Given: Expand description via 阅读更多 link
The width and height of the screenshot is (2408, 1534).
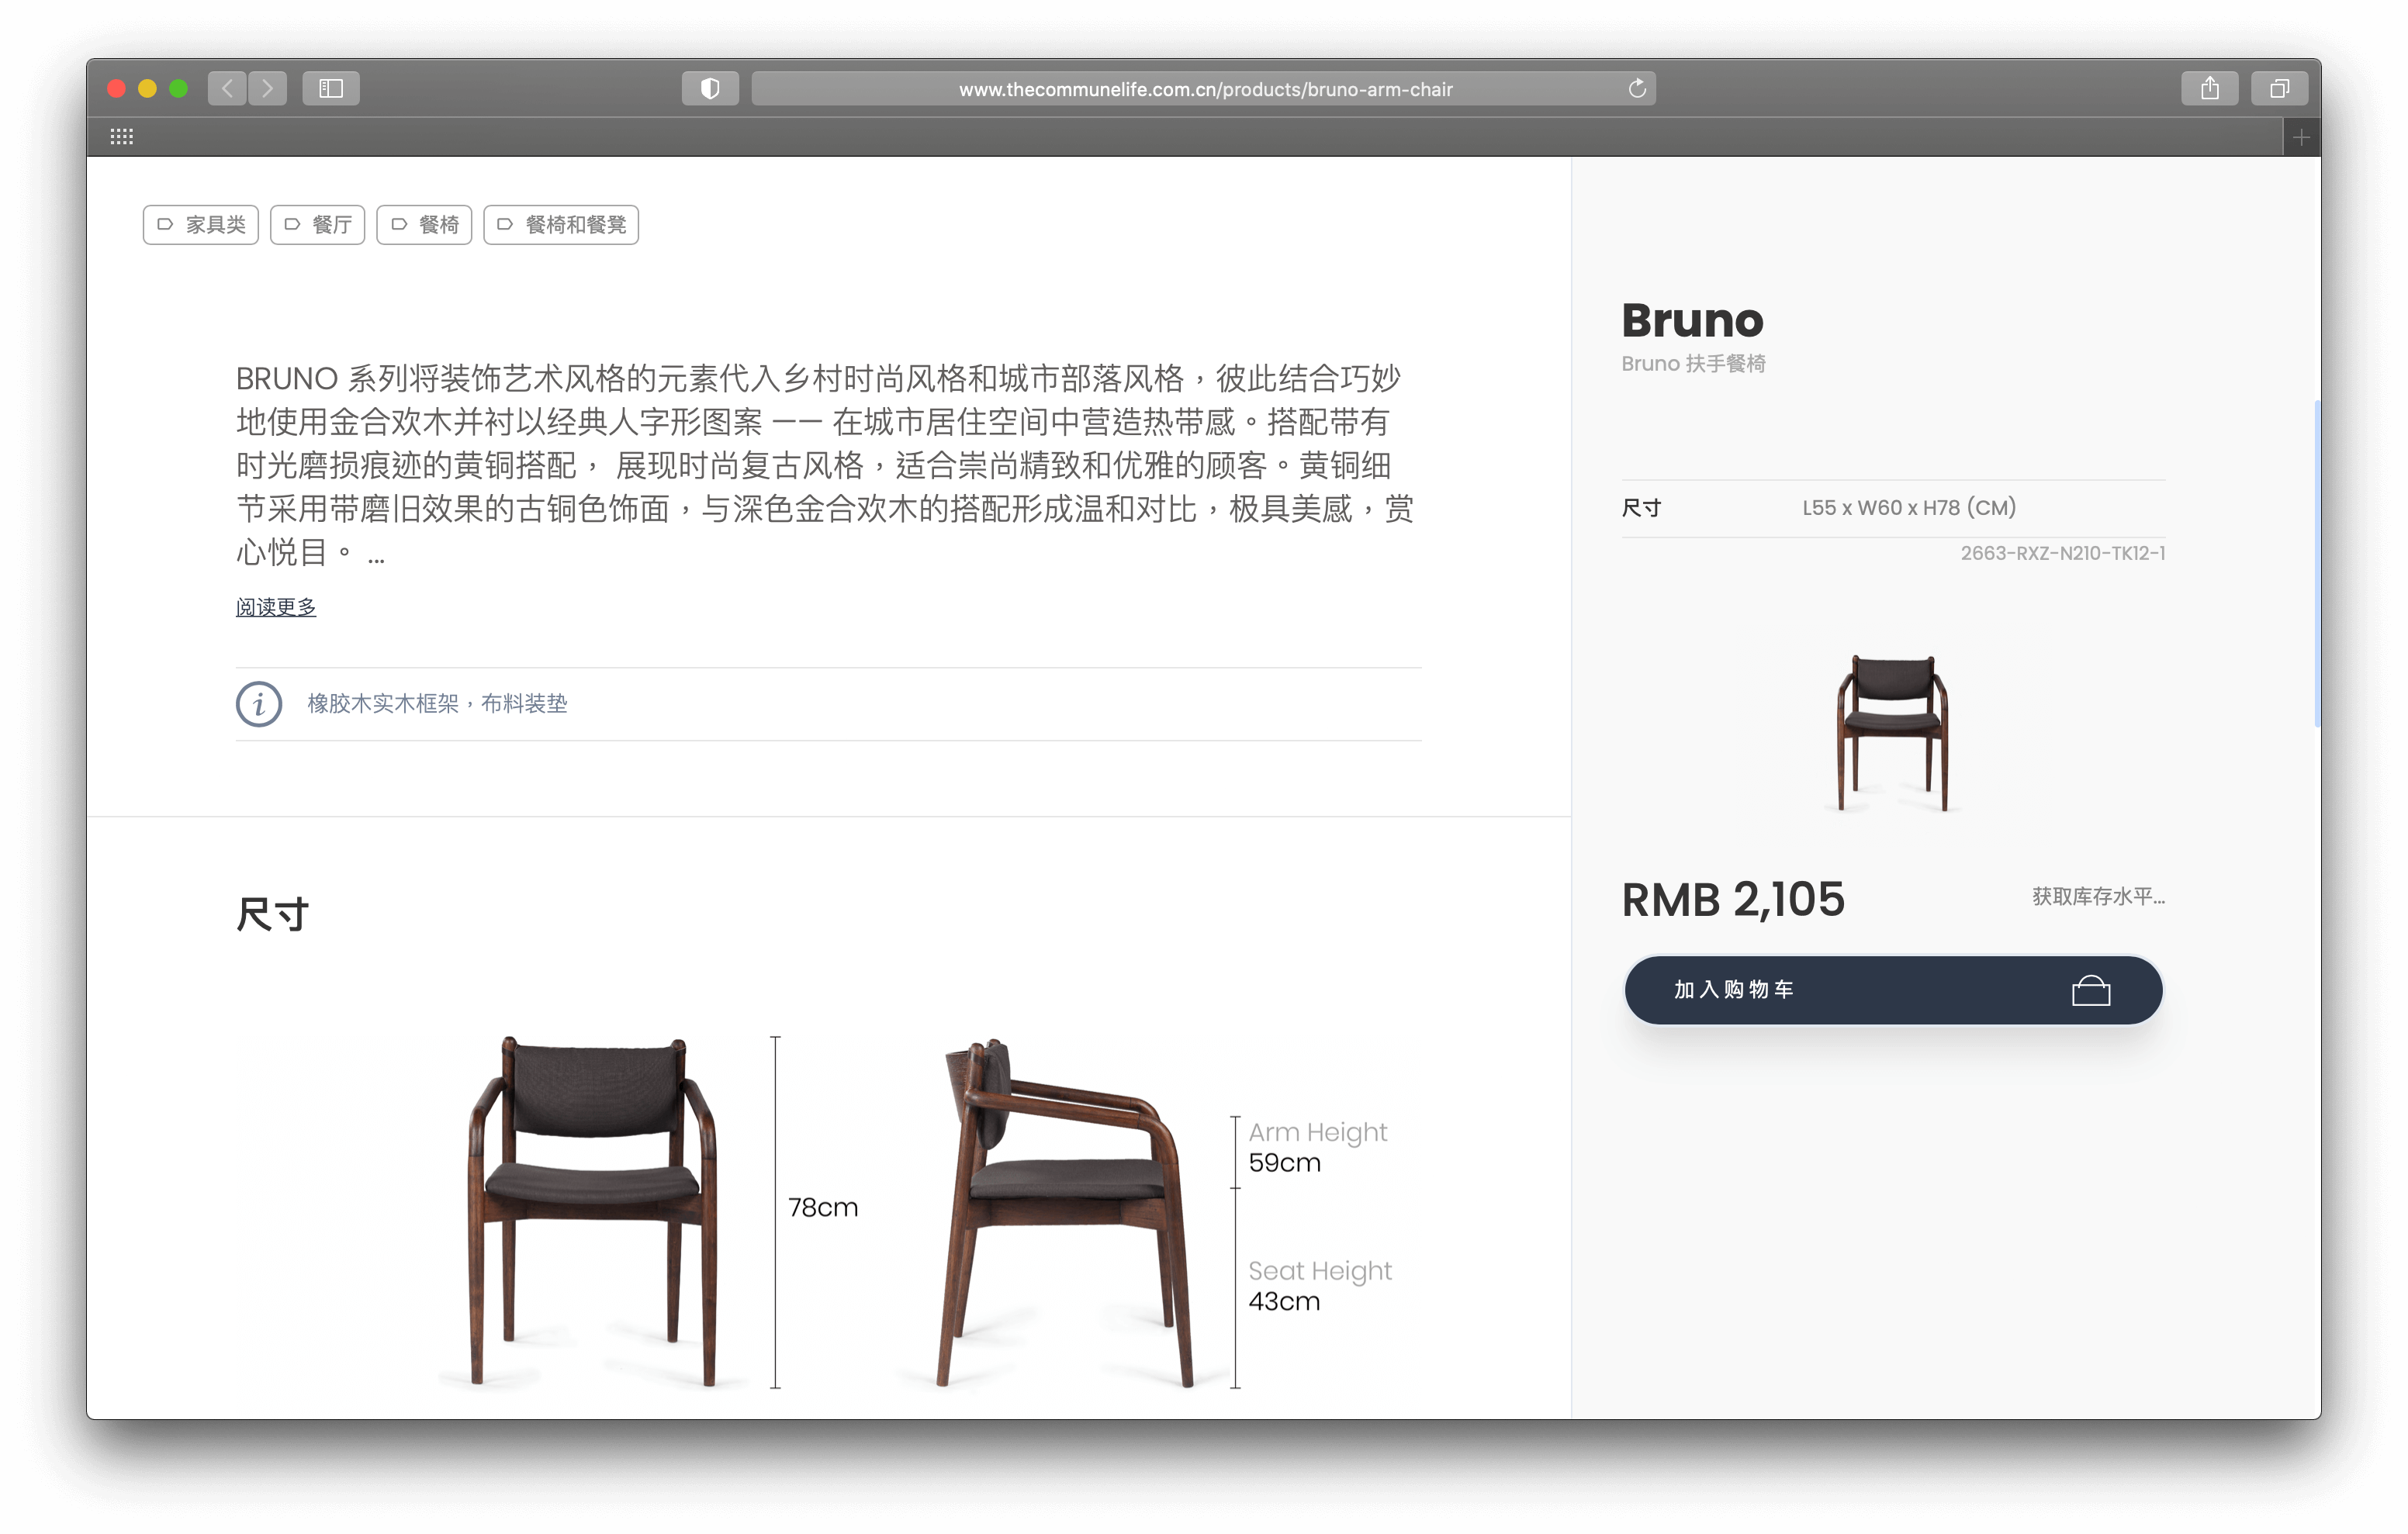Looking at the screenshot, I should pos(276,607).
